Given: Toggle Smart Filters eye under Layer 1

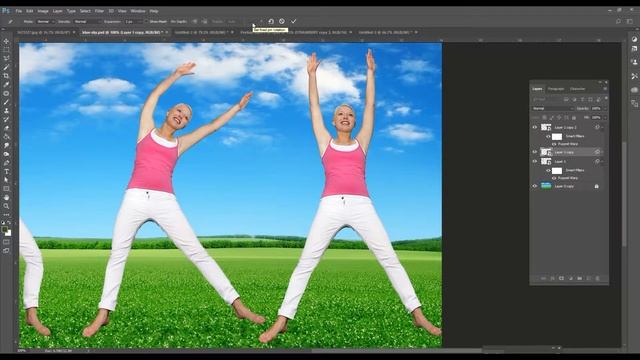Looking at the screenshot, I should coord(548,171).
